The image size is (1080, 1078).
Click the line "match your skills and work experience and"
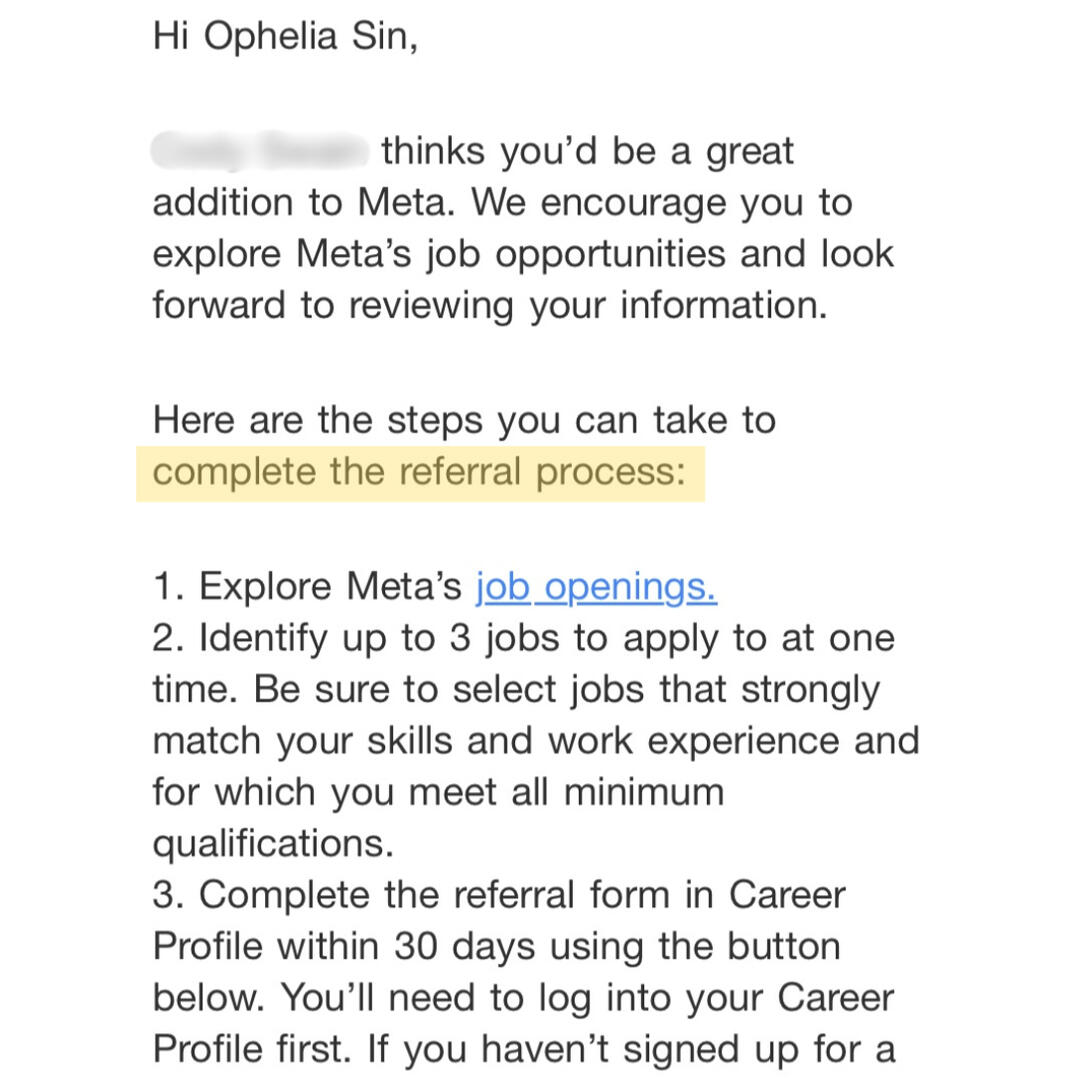pos(535,741)
